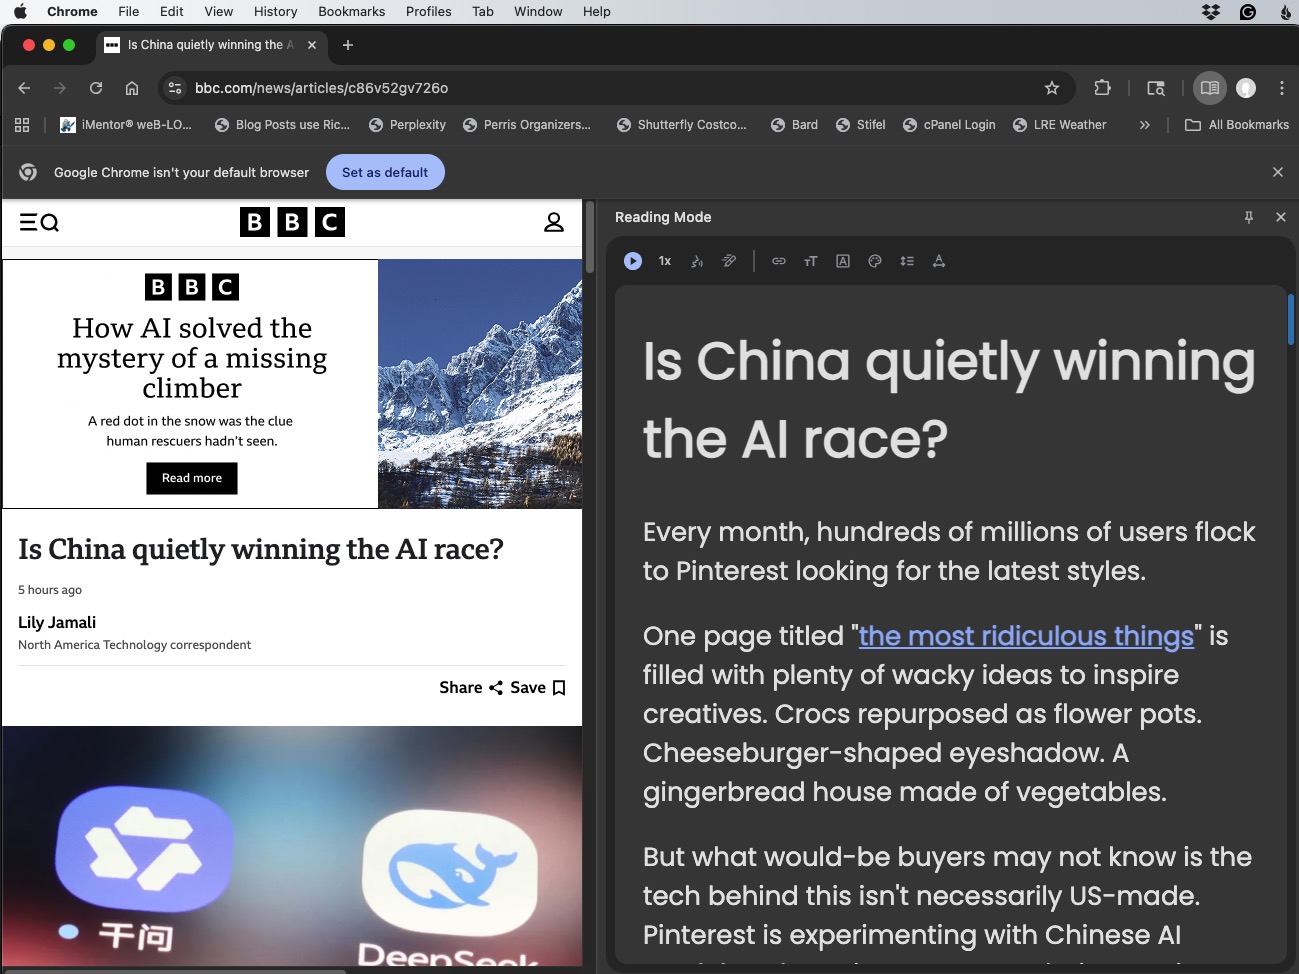Click the Reading Mode book icon in toolbar
Viewport: 1299px width, 974px height.
[x=1210, y=88]
